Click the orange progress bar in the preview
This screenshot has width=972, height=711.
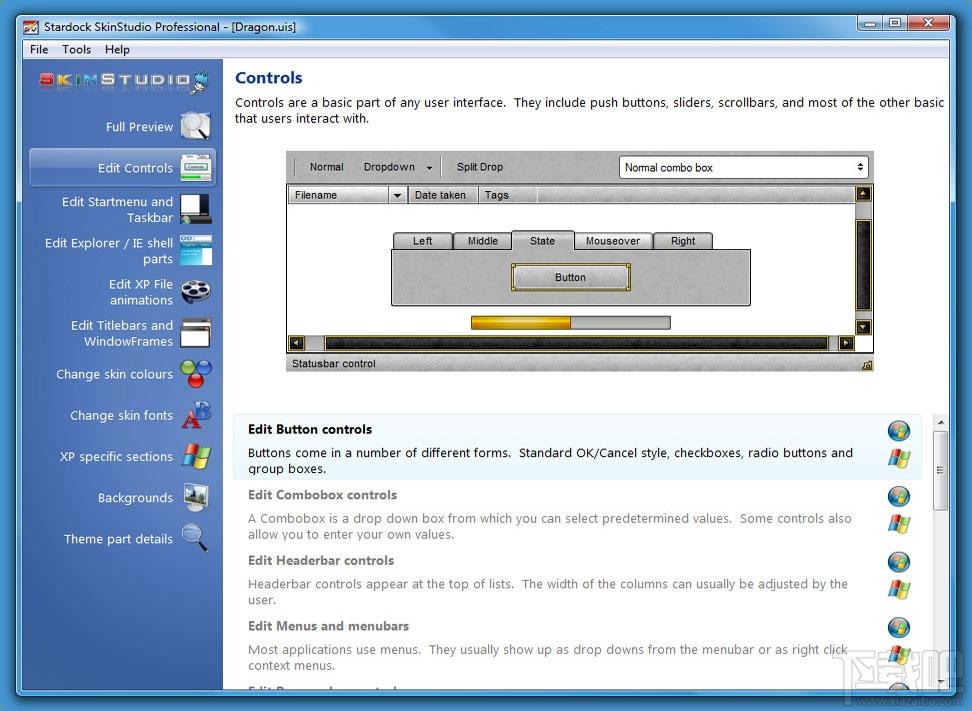pyautogui.click(x=570, y=322)
